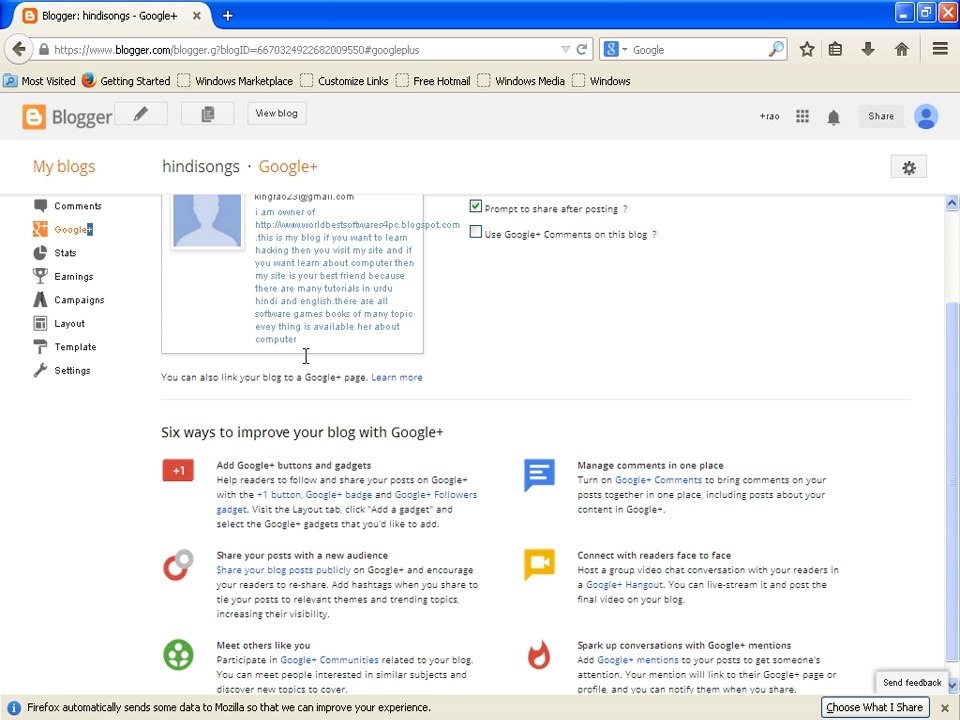Click the yellow Hangout video icon

click(539, 564)
